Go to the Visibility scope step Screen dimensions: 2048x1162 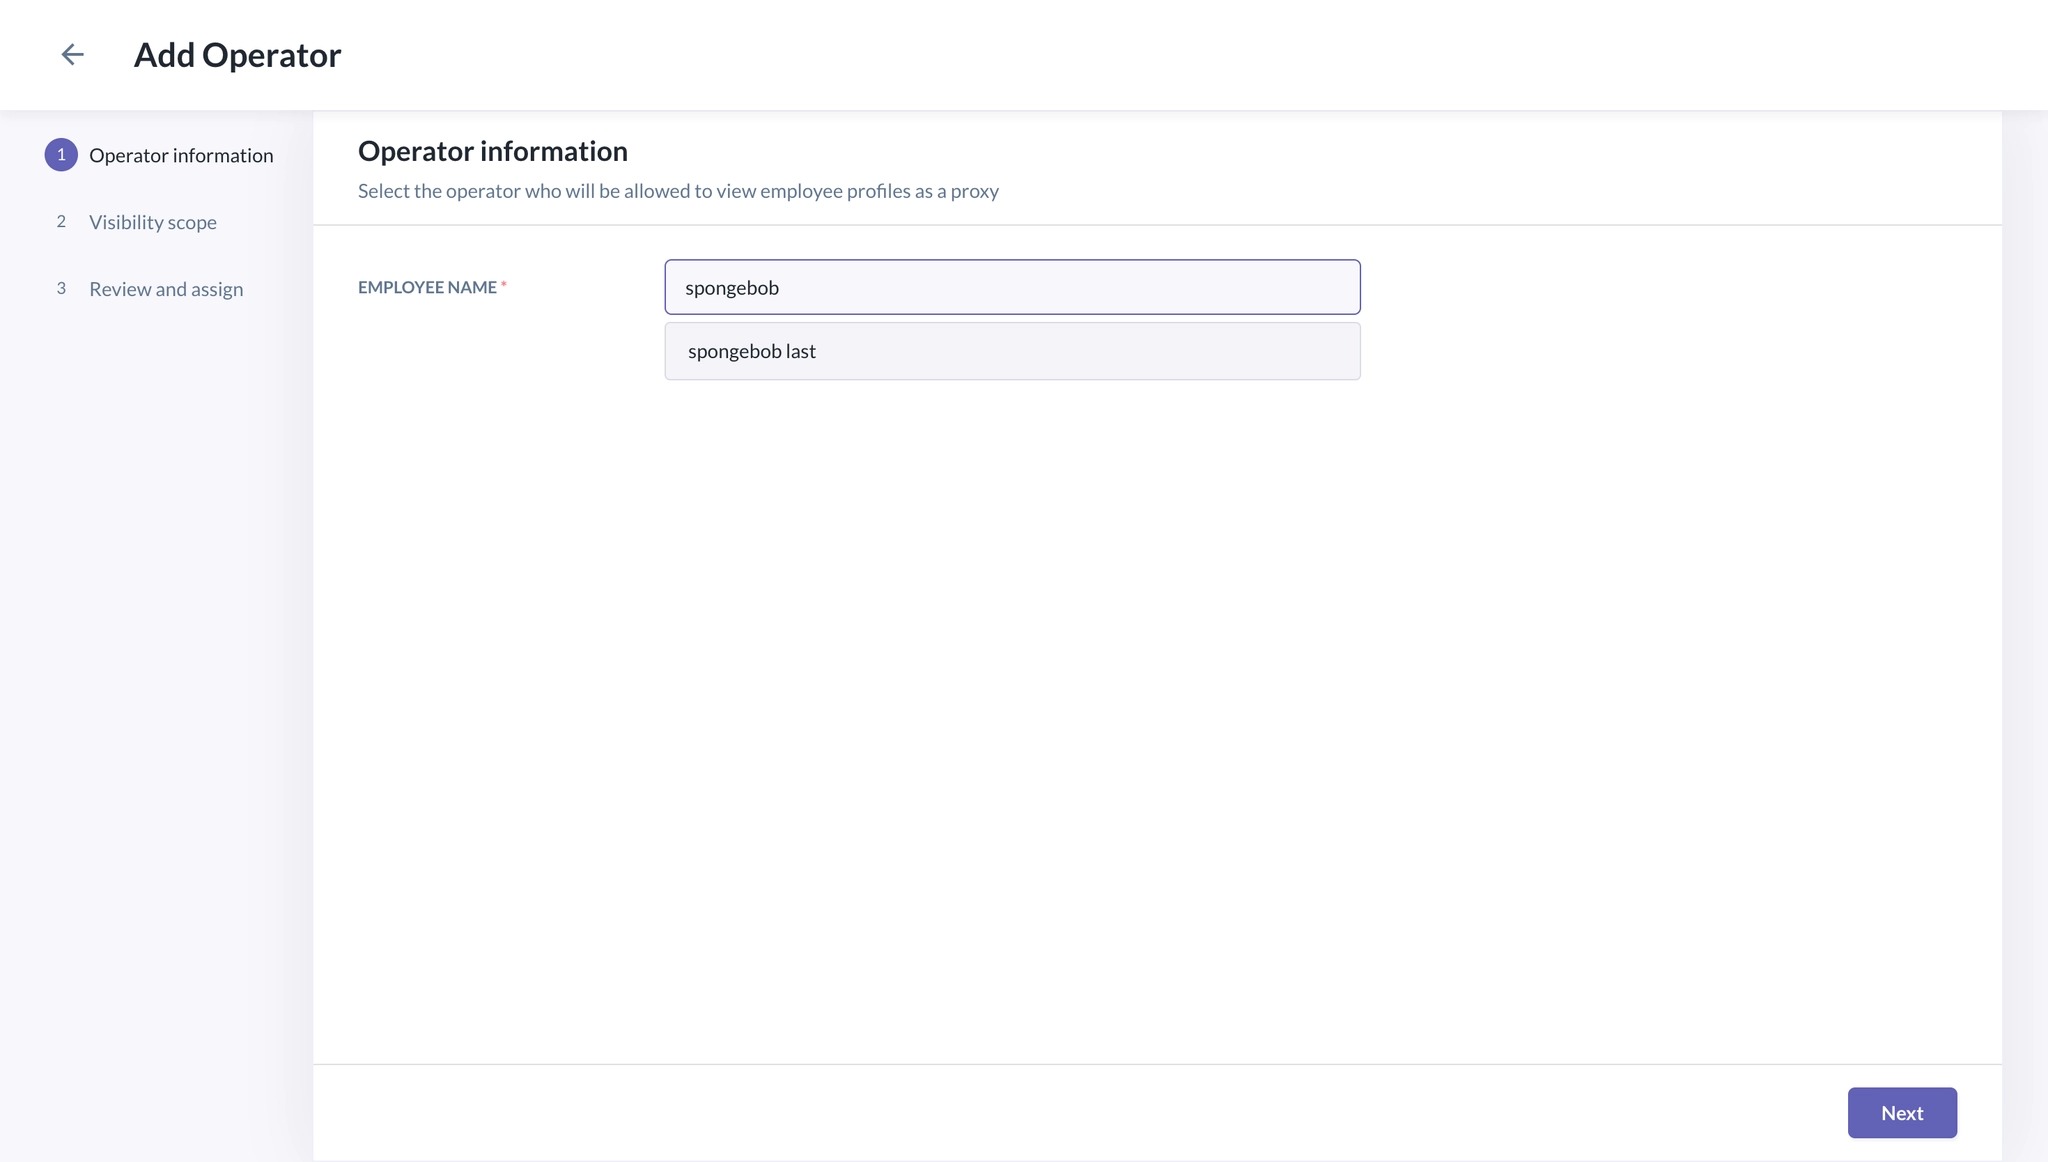[153, 222]
